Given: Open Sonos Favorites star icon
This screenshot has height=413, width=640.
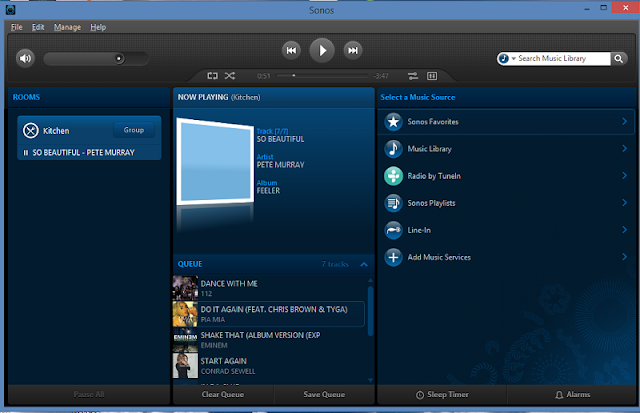Looking at the screenshot, I should click(x=393, y=122).
